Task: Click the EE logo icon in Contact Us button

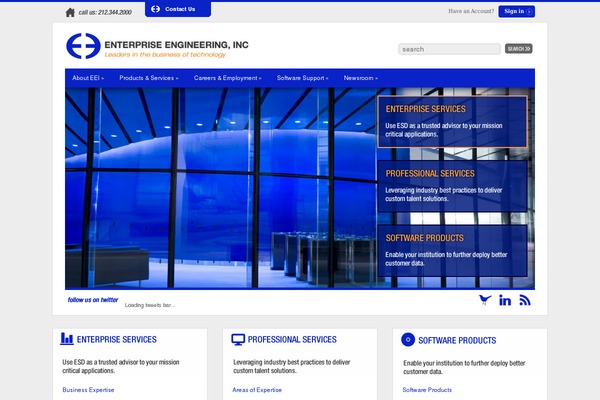Action: (155, 9)
